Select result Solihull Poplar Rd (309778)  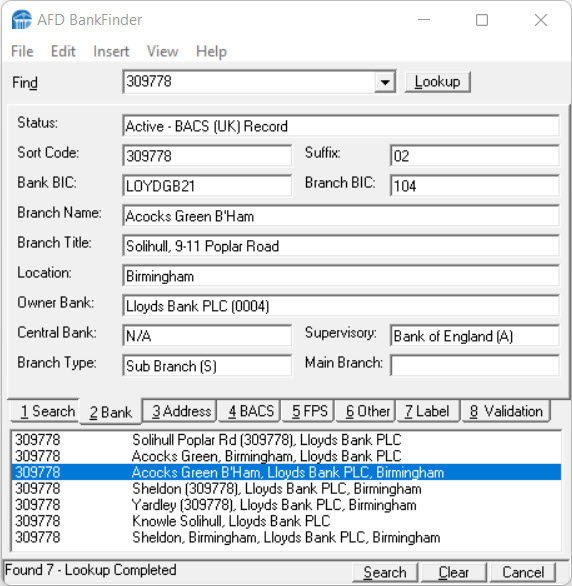click(286, 440)
